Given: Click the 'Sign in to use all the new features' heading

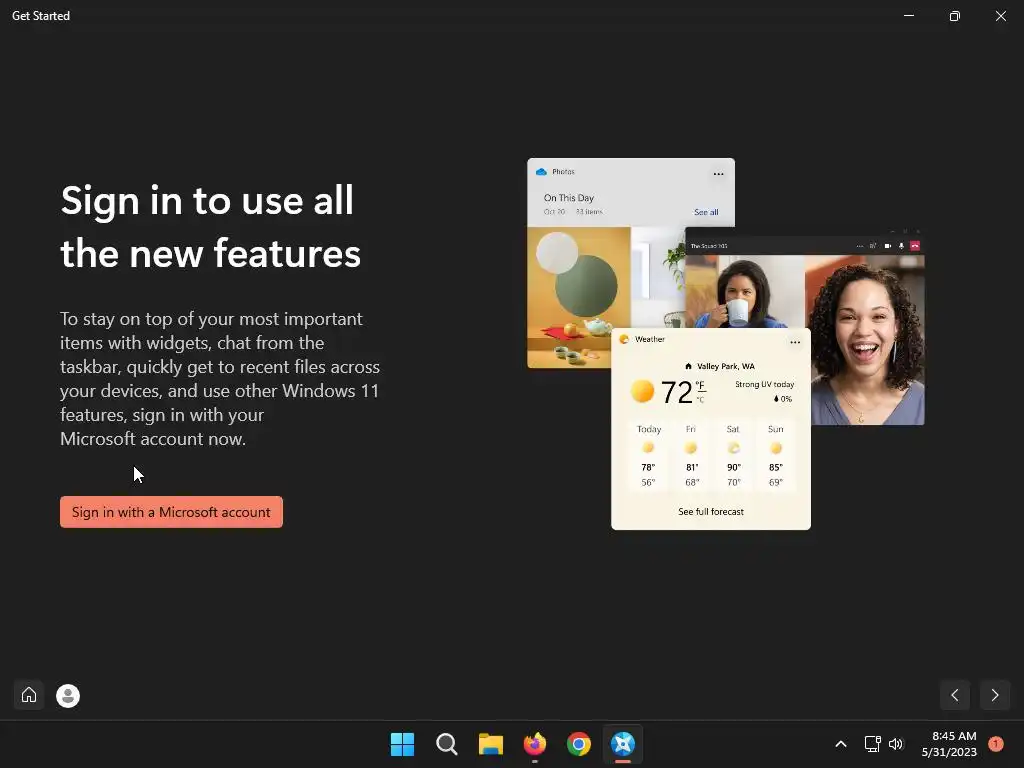Looking at the screenshot, I should [x=210, y=227].
